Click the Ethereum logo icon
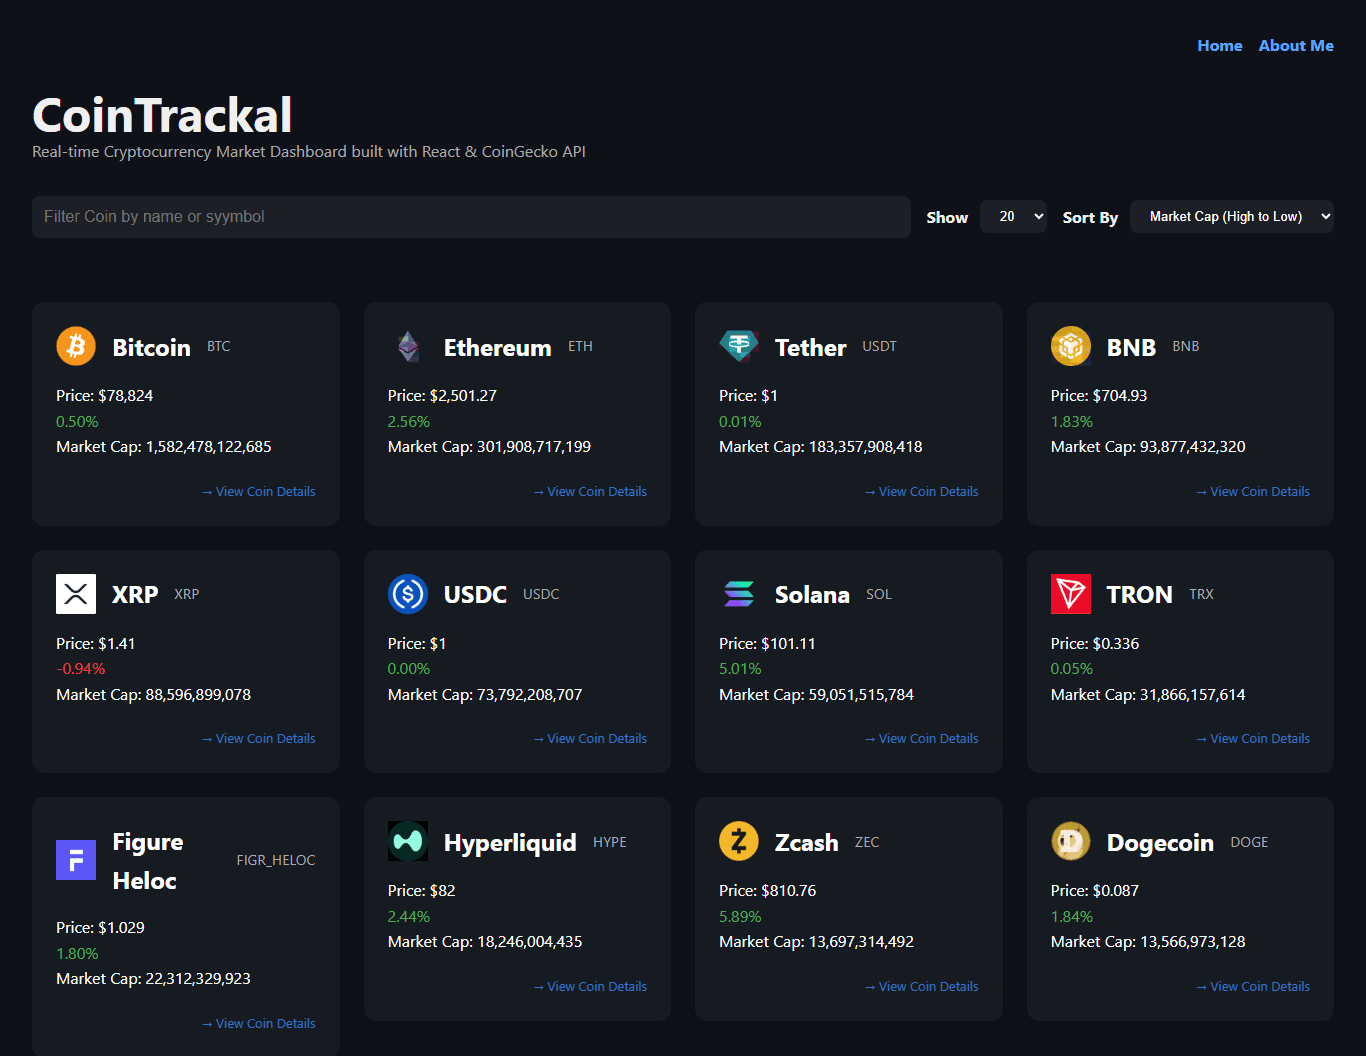Screen dimensions: 1366x1056 click(x=408, y=346)
